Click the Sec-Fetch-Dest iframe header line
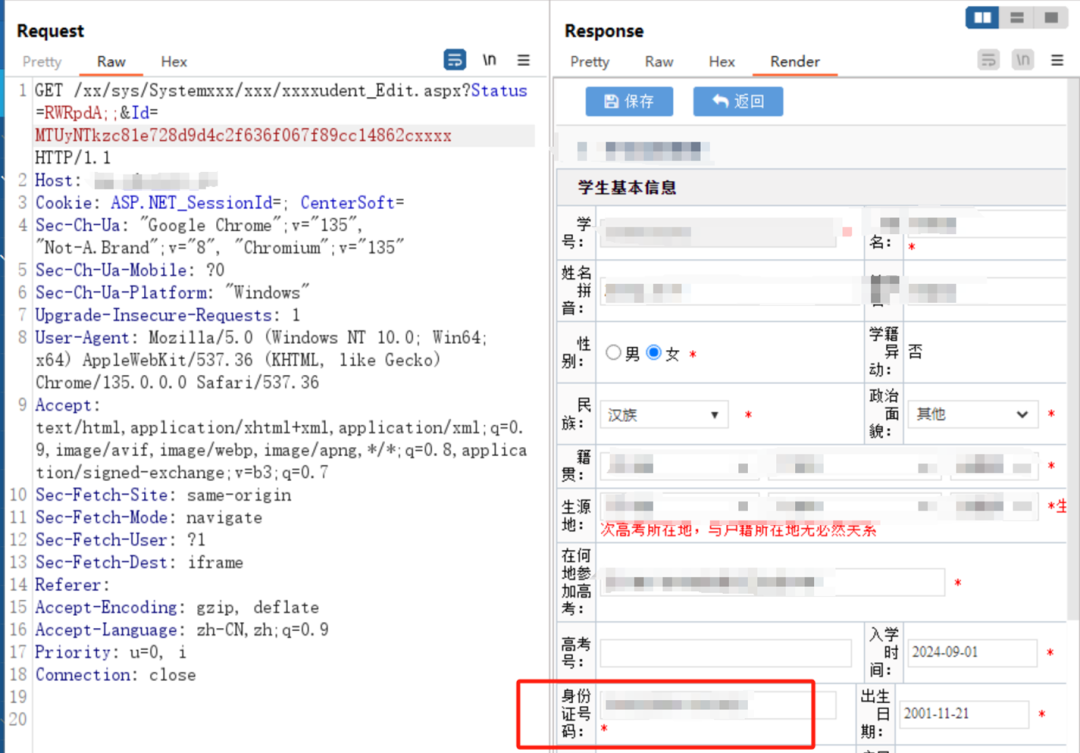Screen dimensions: 1080x753 click(139, 562)
